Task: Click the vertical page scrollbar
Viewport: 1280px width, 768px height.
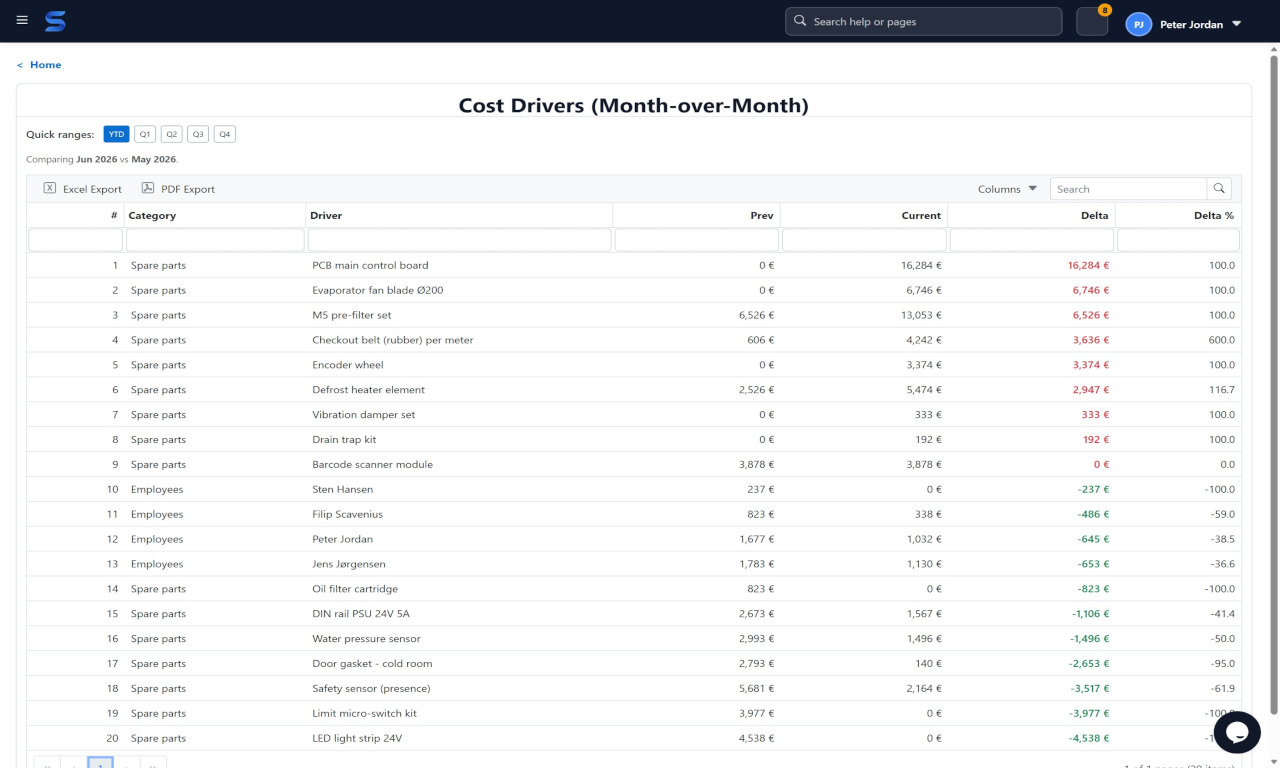Action: [x=1274, y=384]
